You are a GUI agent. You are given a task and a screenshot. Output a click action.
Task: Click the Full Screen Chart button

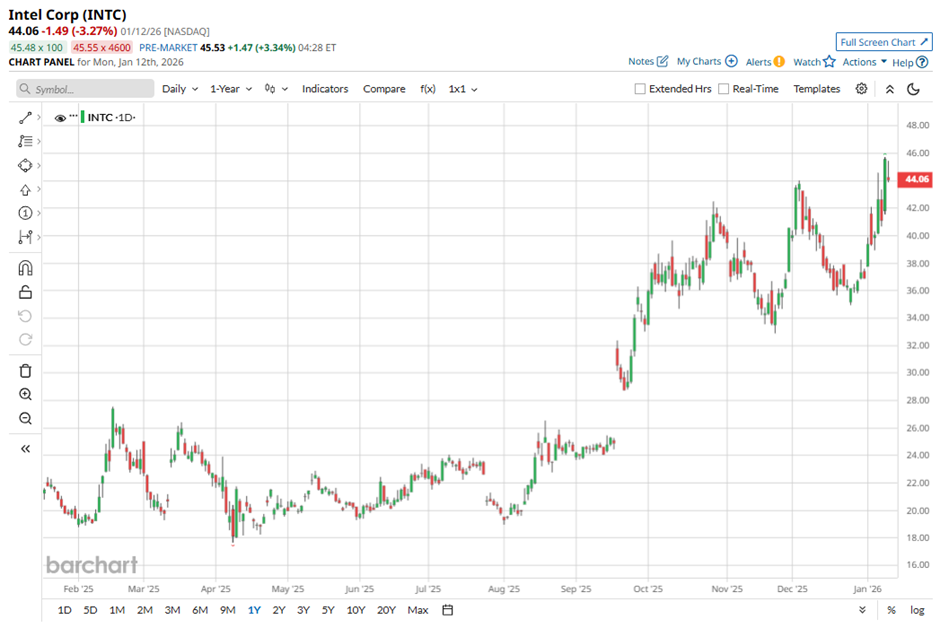pyautogui.click(x=884, y=42)
